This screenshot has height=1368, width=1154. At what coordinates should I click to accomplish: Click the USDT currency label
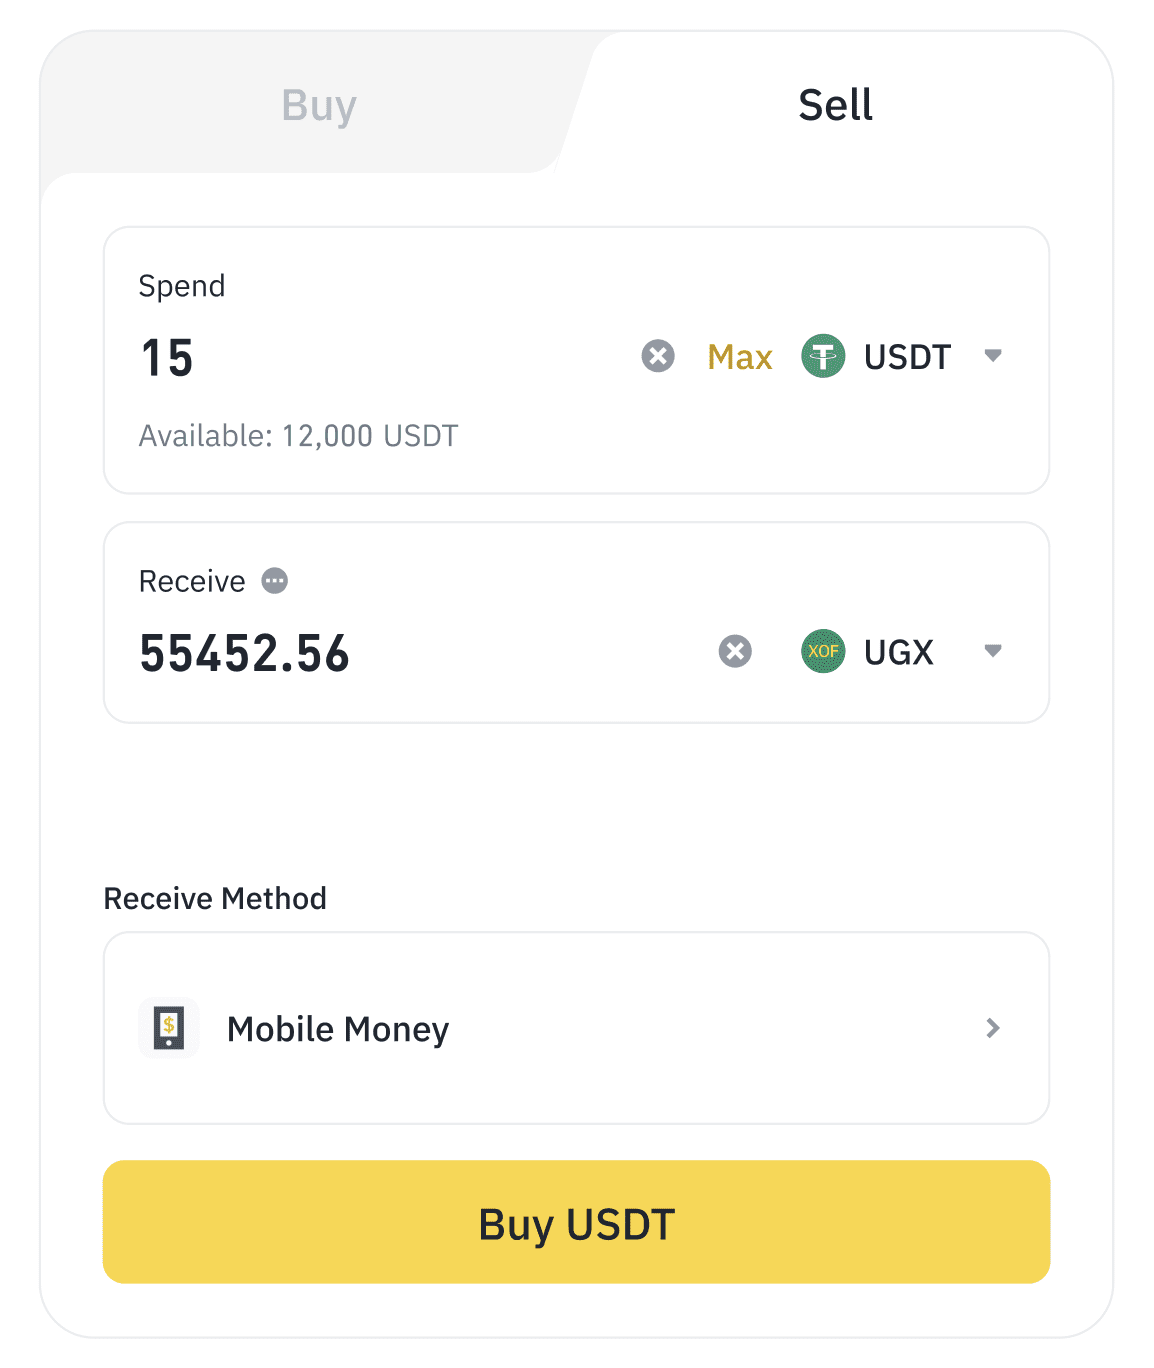point(907,357)
